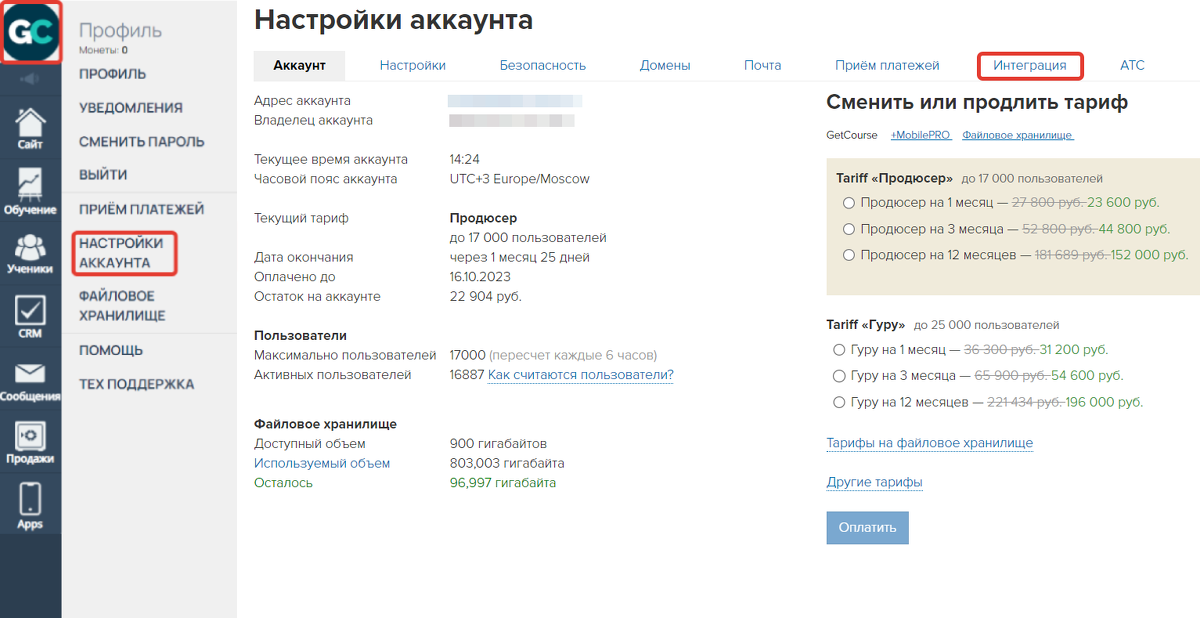Click the UTC+3 Europe/Moscow value
The width and height of the screenshot is (1200, 618).
pos(520,179)
